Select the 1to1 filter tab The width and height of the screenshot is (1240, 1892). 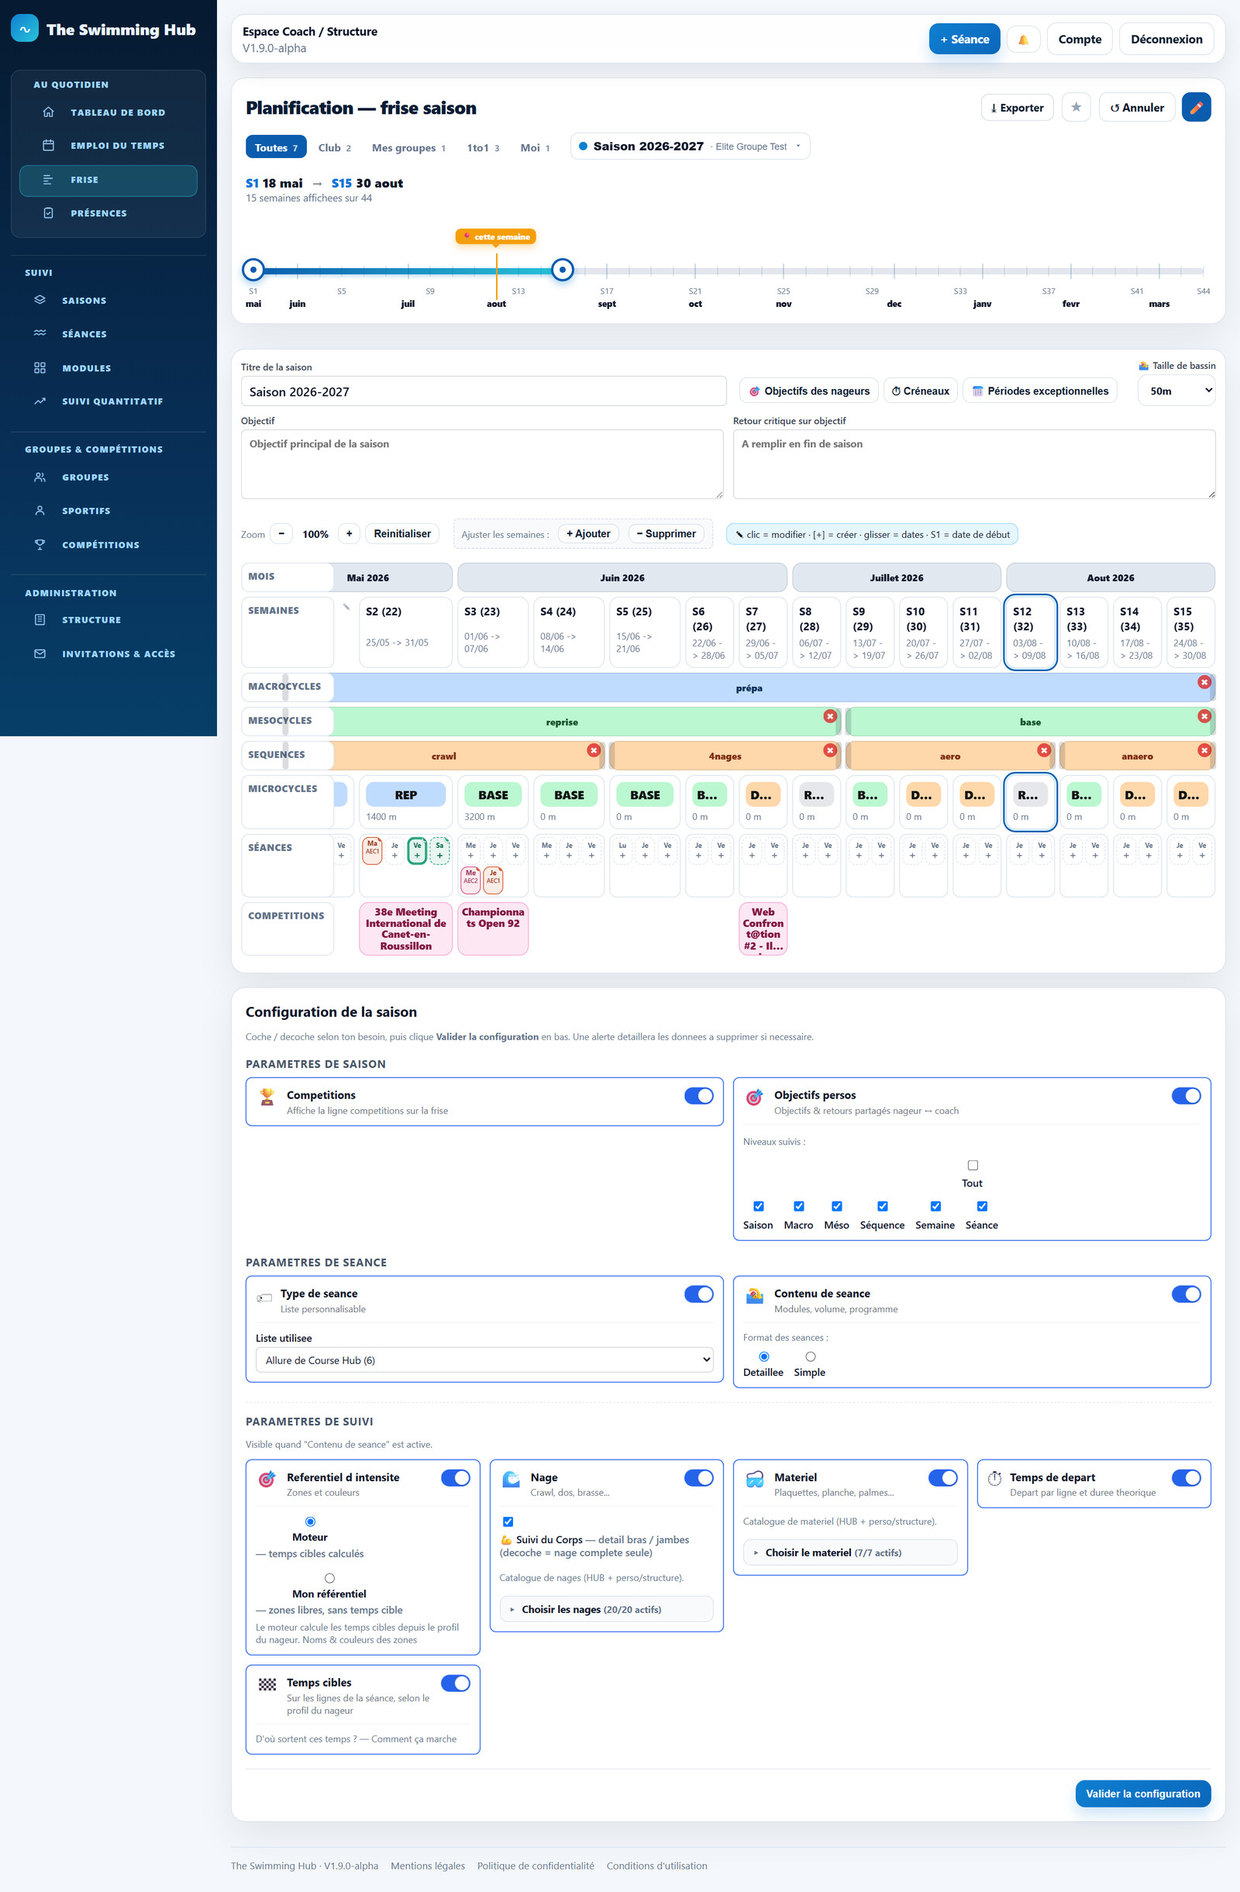click(x=483, y=148)
